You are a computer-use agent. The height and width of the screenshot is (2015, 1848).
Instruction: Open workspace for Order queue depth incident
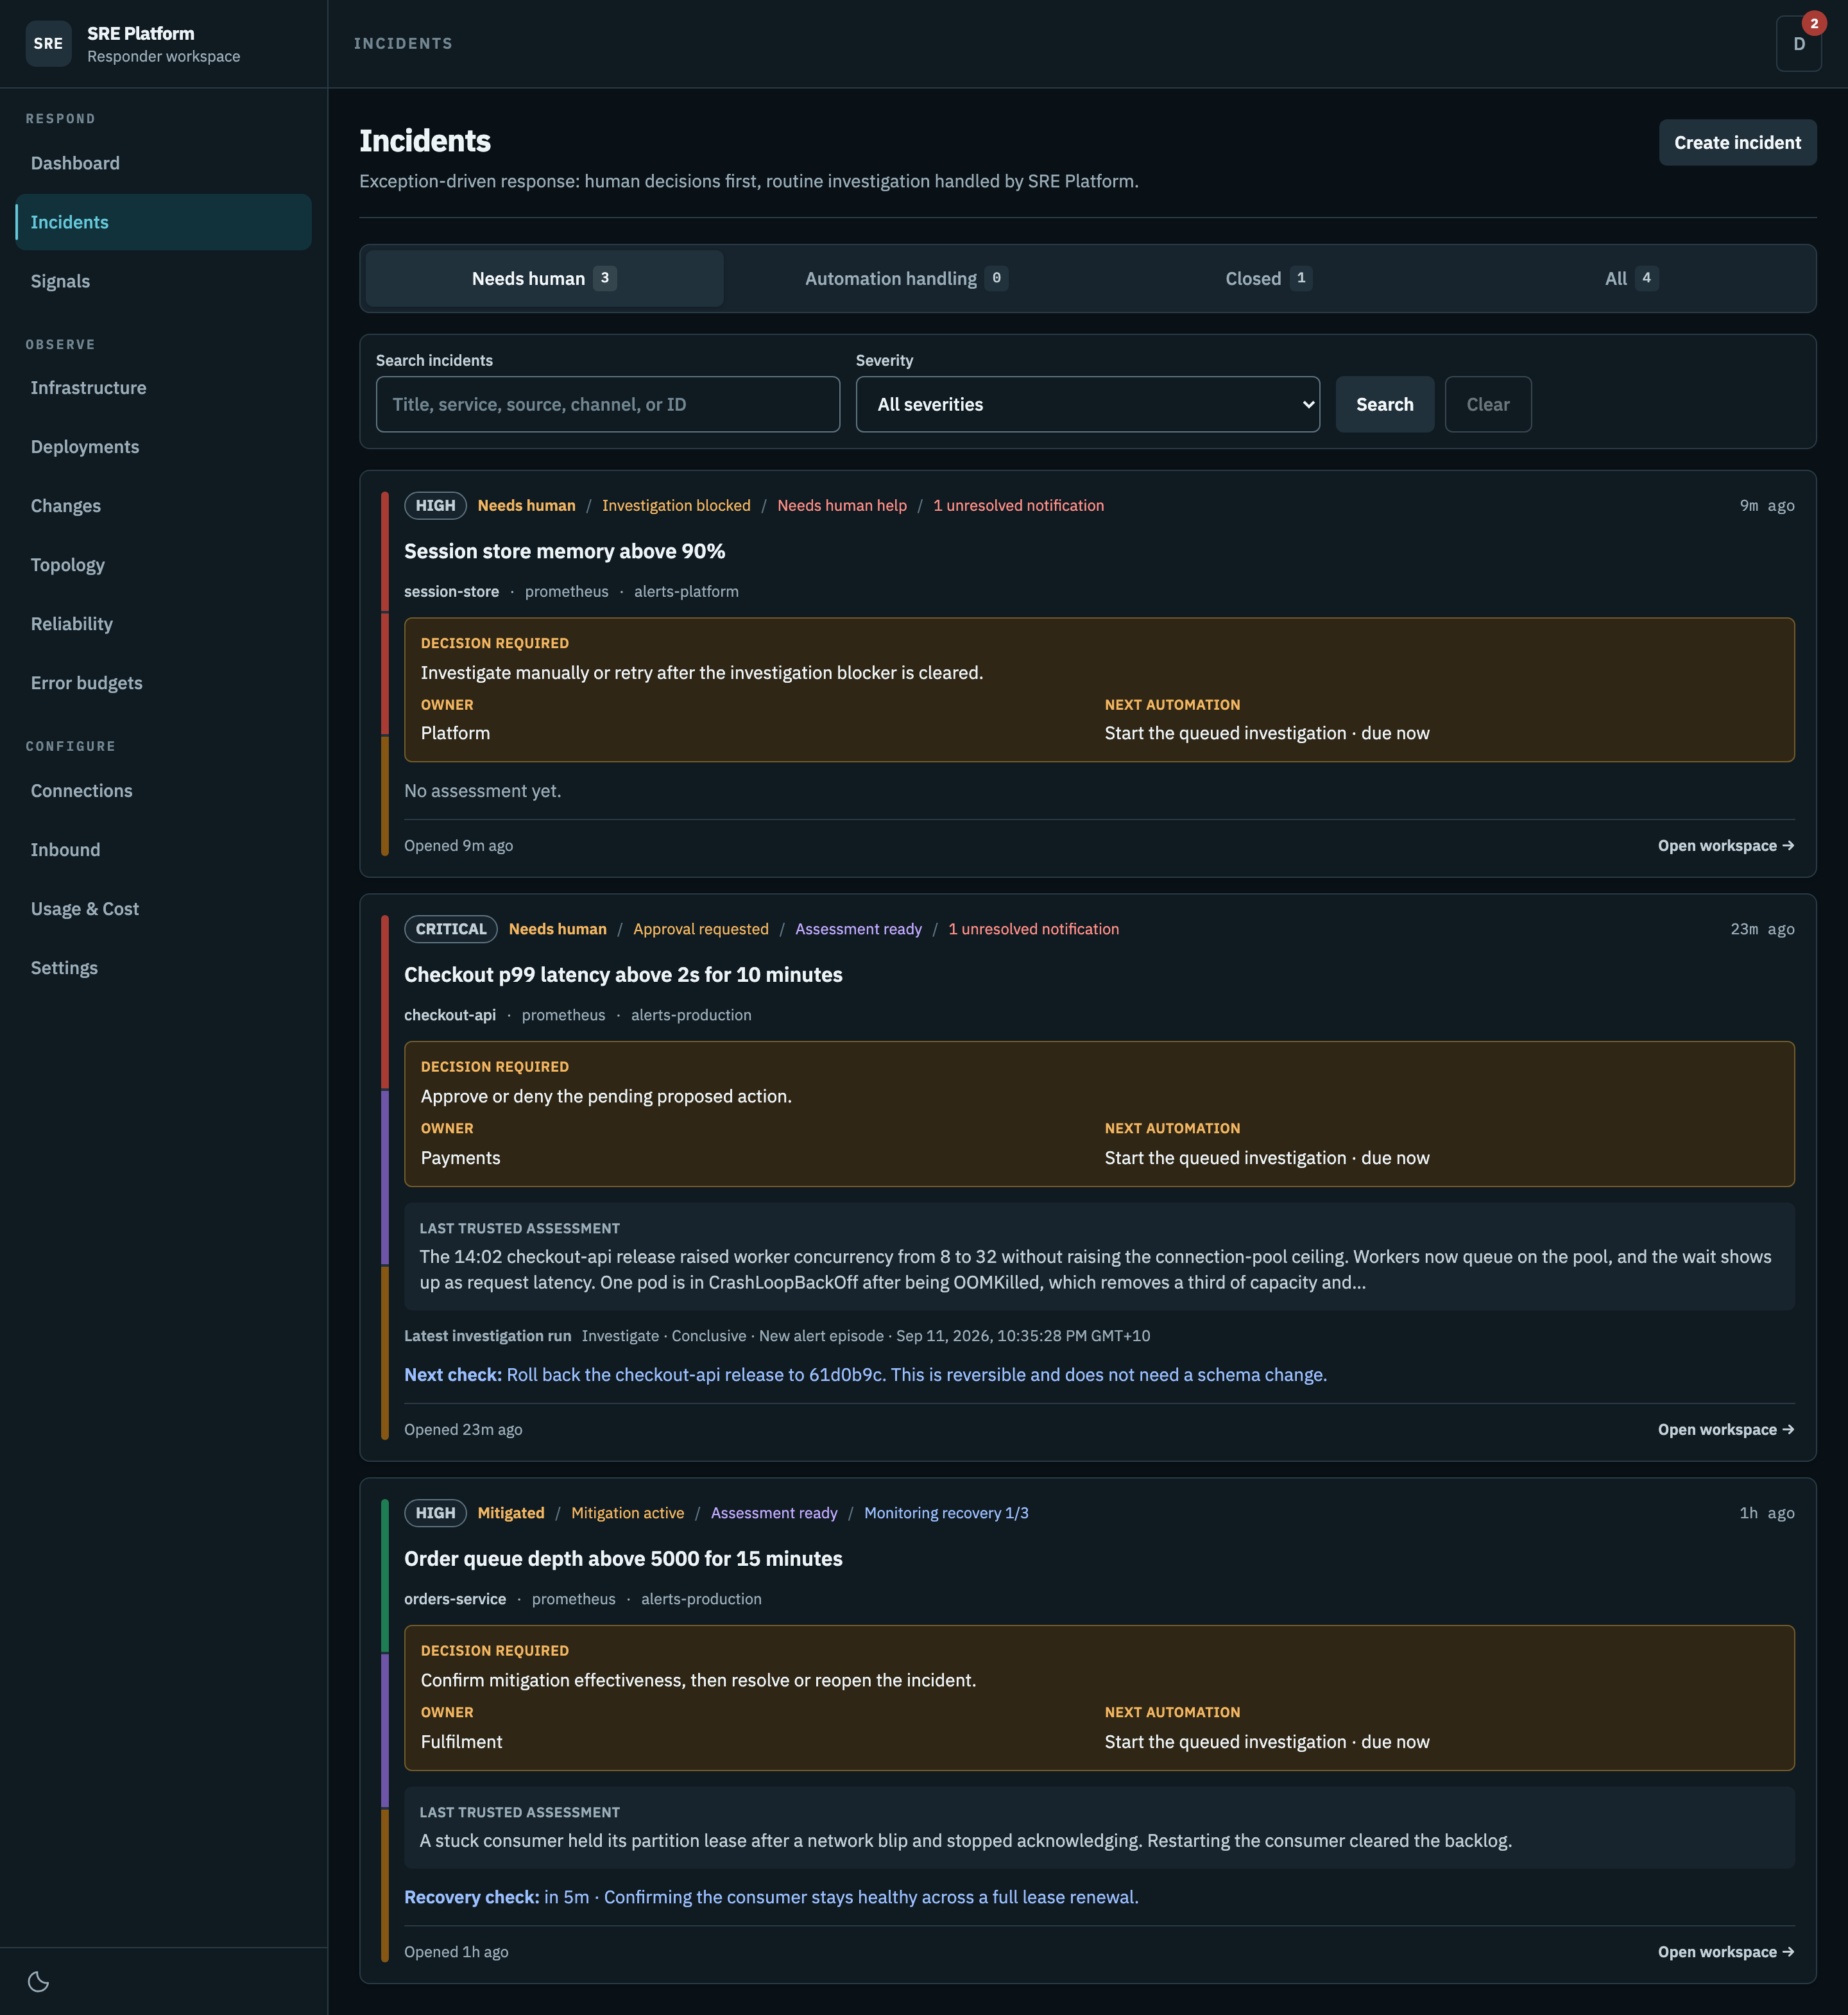point(1725,1952)
